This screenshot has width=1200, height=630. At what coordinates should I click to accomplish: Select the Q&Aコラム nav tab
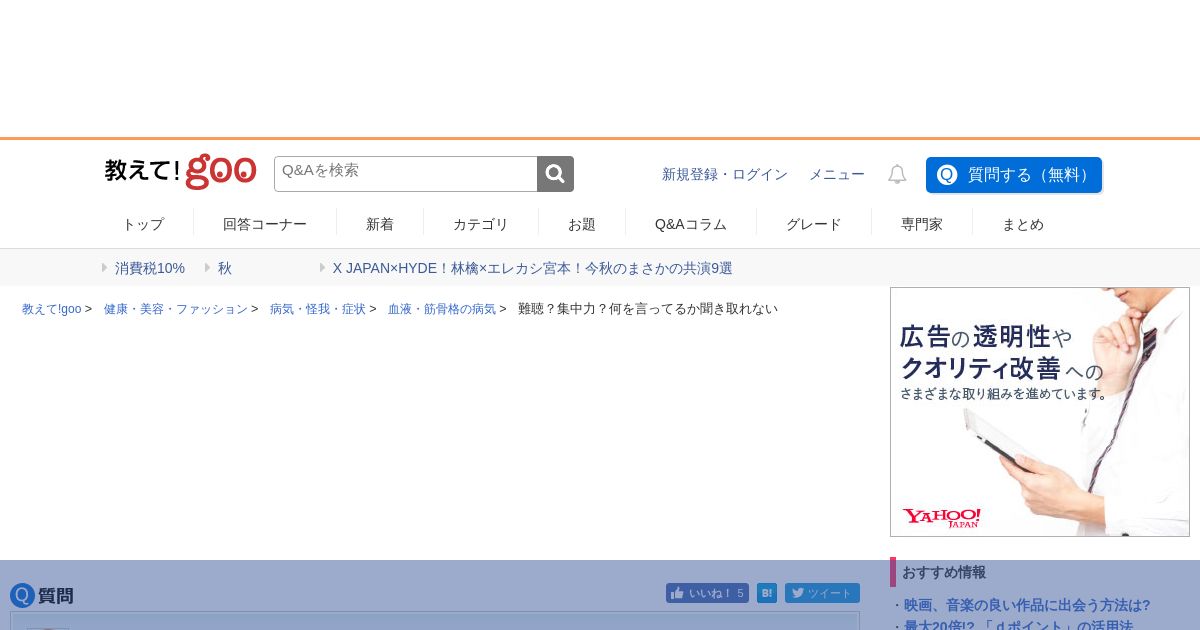(x=691, y=224)
